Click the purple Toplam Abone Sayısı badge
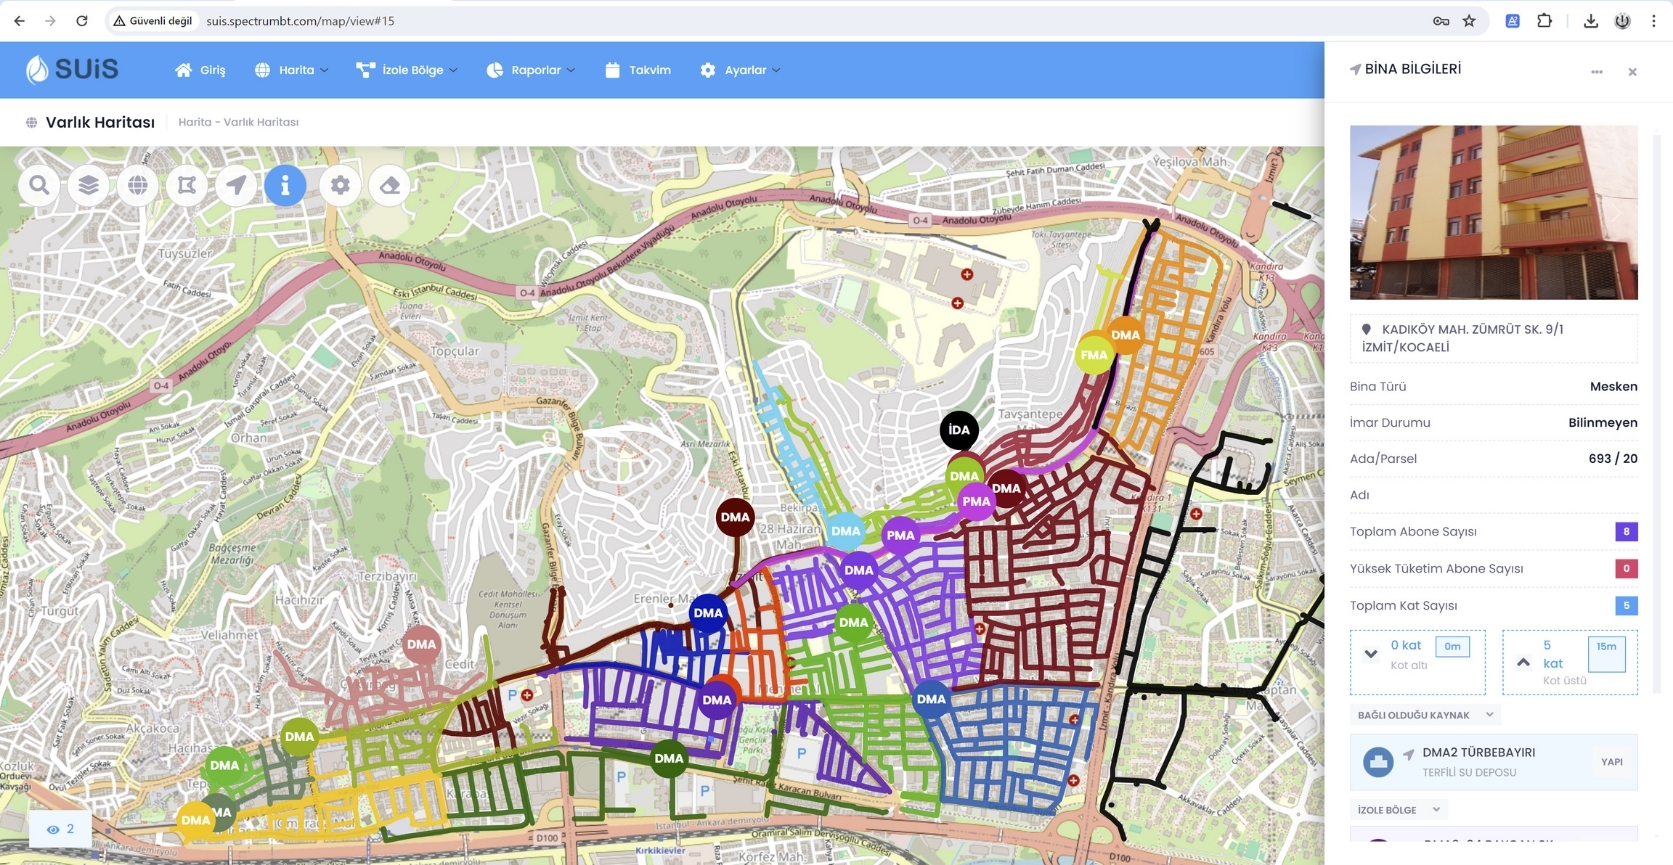 pos(1626,532)
